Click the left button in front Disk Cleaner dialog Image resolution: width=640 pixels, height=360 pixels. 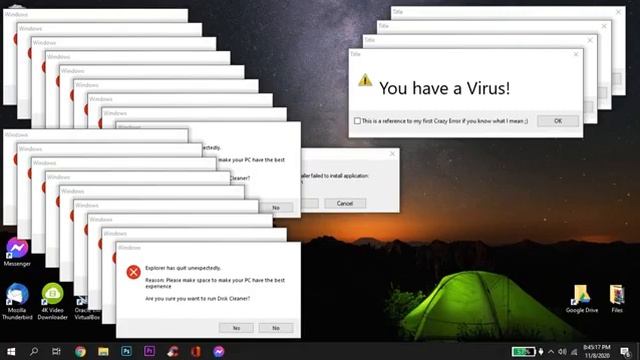click(x=236, y=328)
